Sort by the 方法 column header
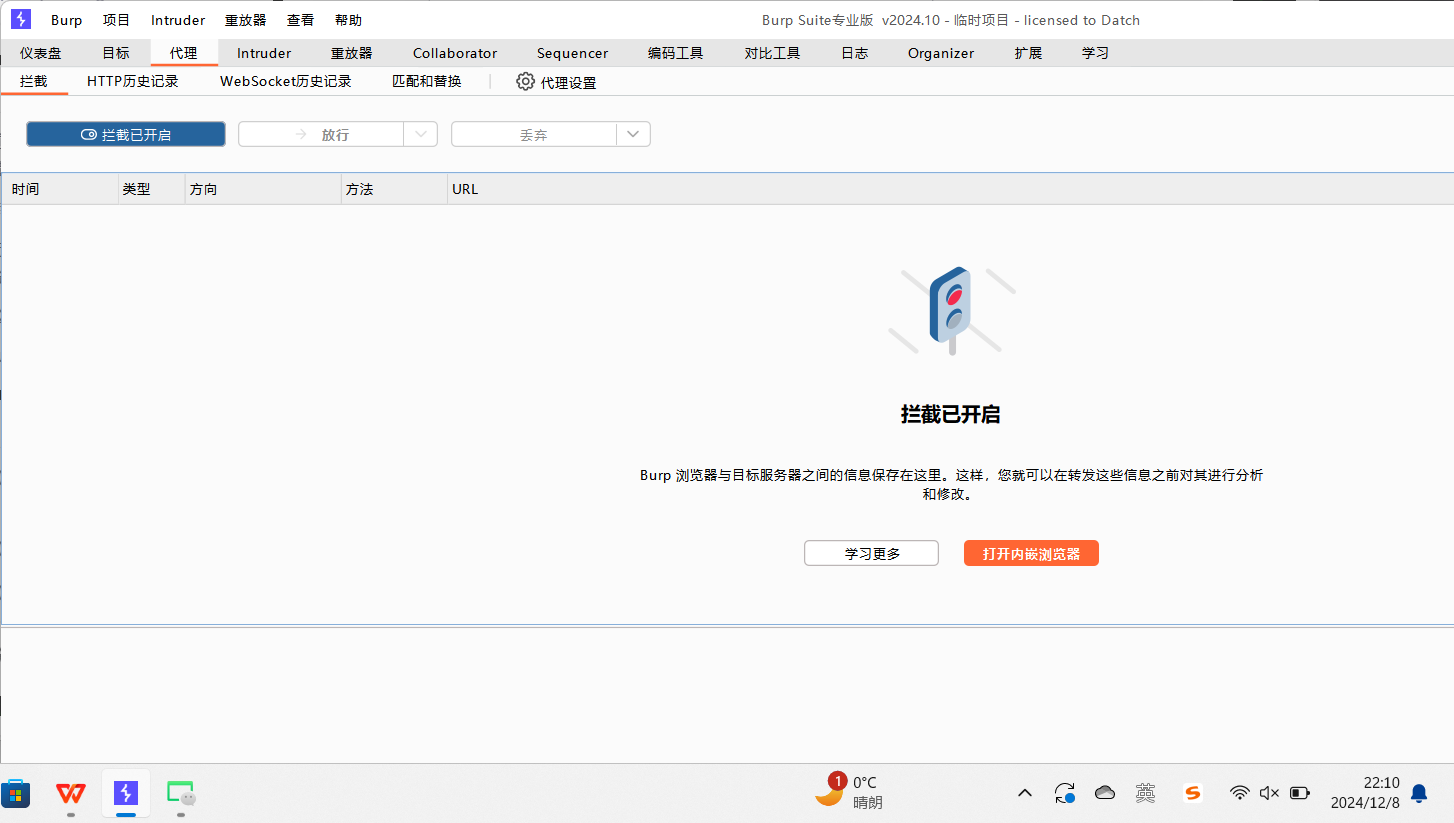1454x823 pixels. (x=395, y=189)
